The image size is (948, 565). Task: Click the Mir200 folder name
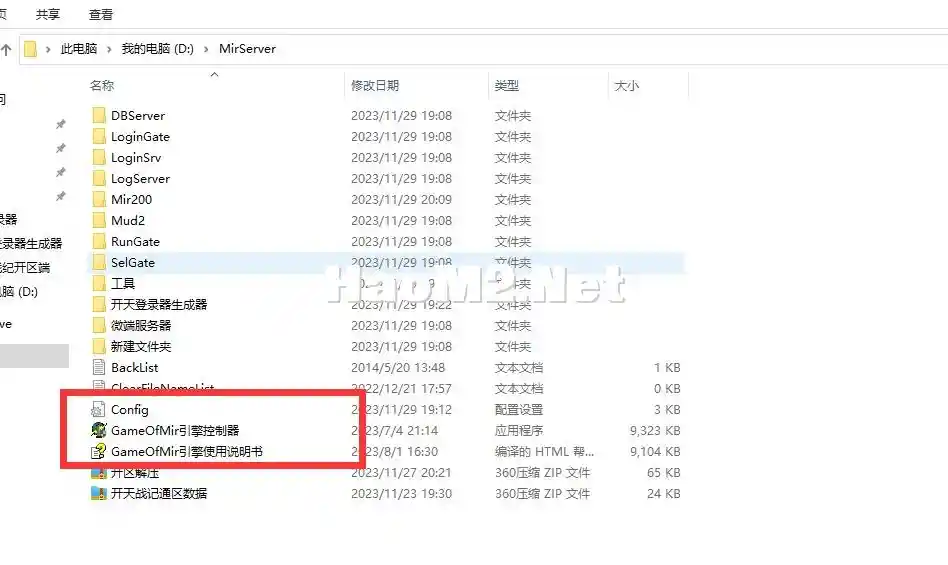131,199
